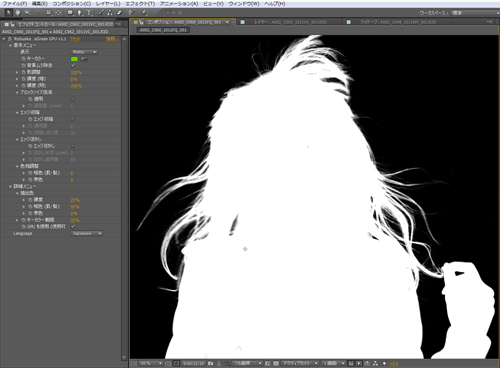The image size is (500, 368).
Task: Select the Brush tool
Action: pos(101,13)
